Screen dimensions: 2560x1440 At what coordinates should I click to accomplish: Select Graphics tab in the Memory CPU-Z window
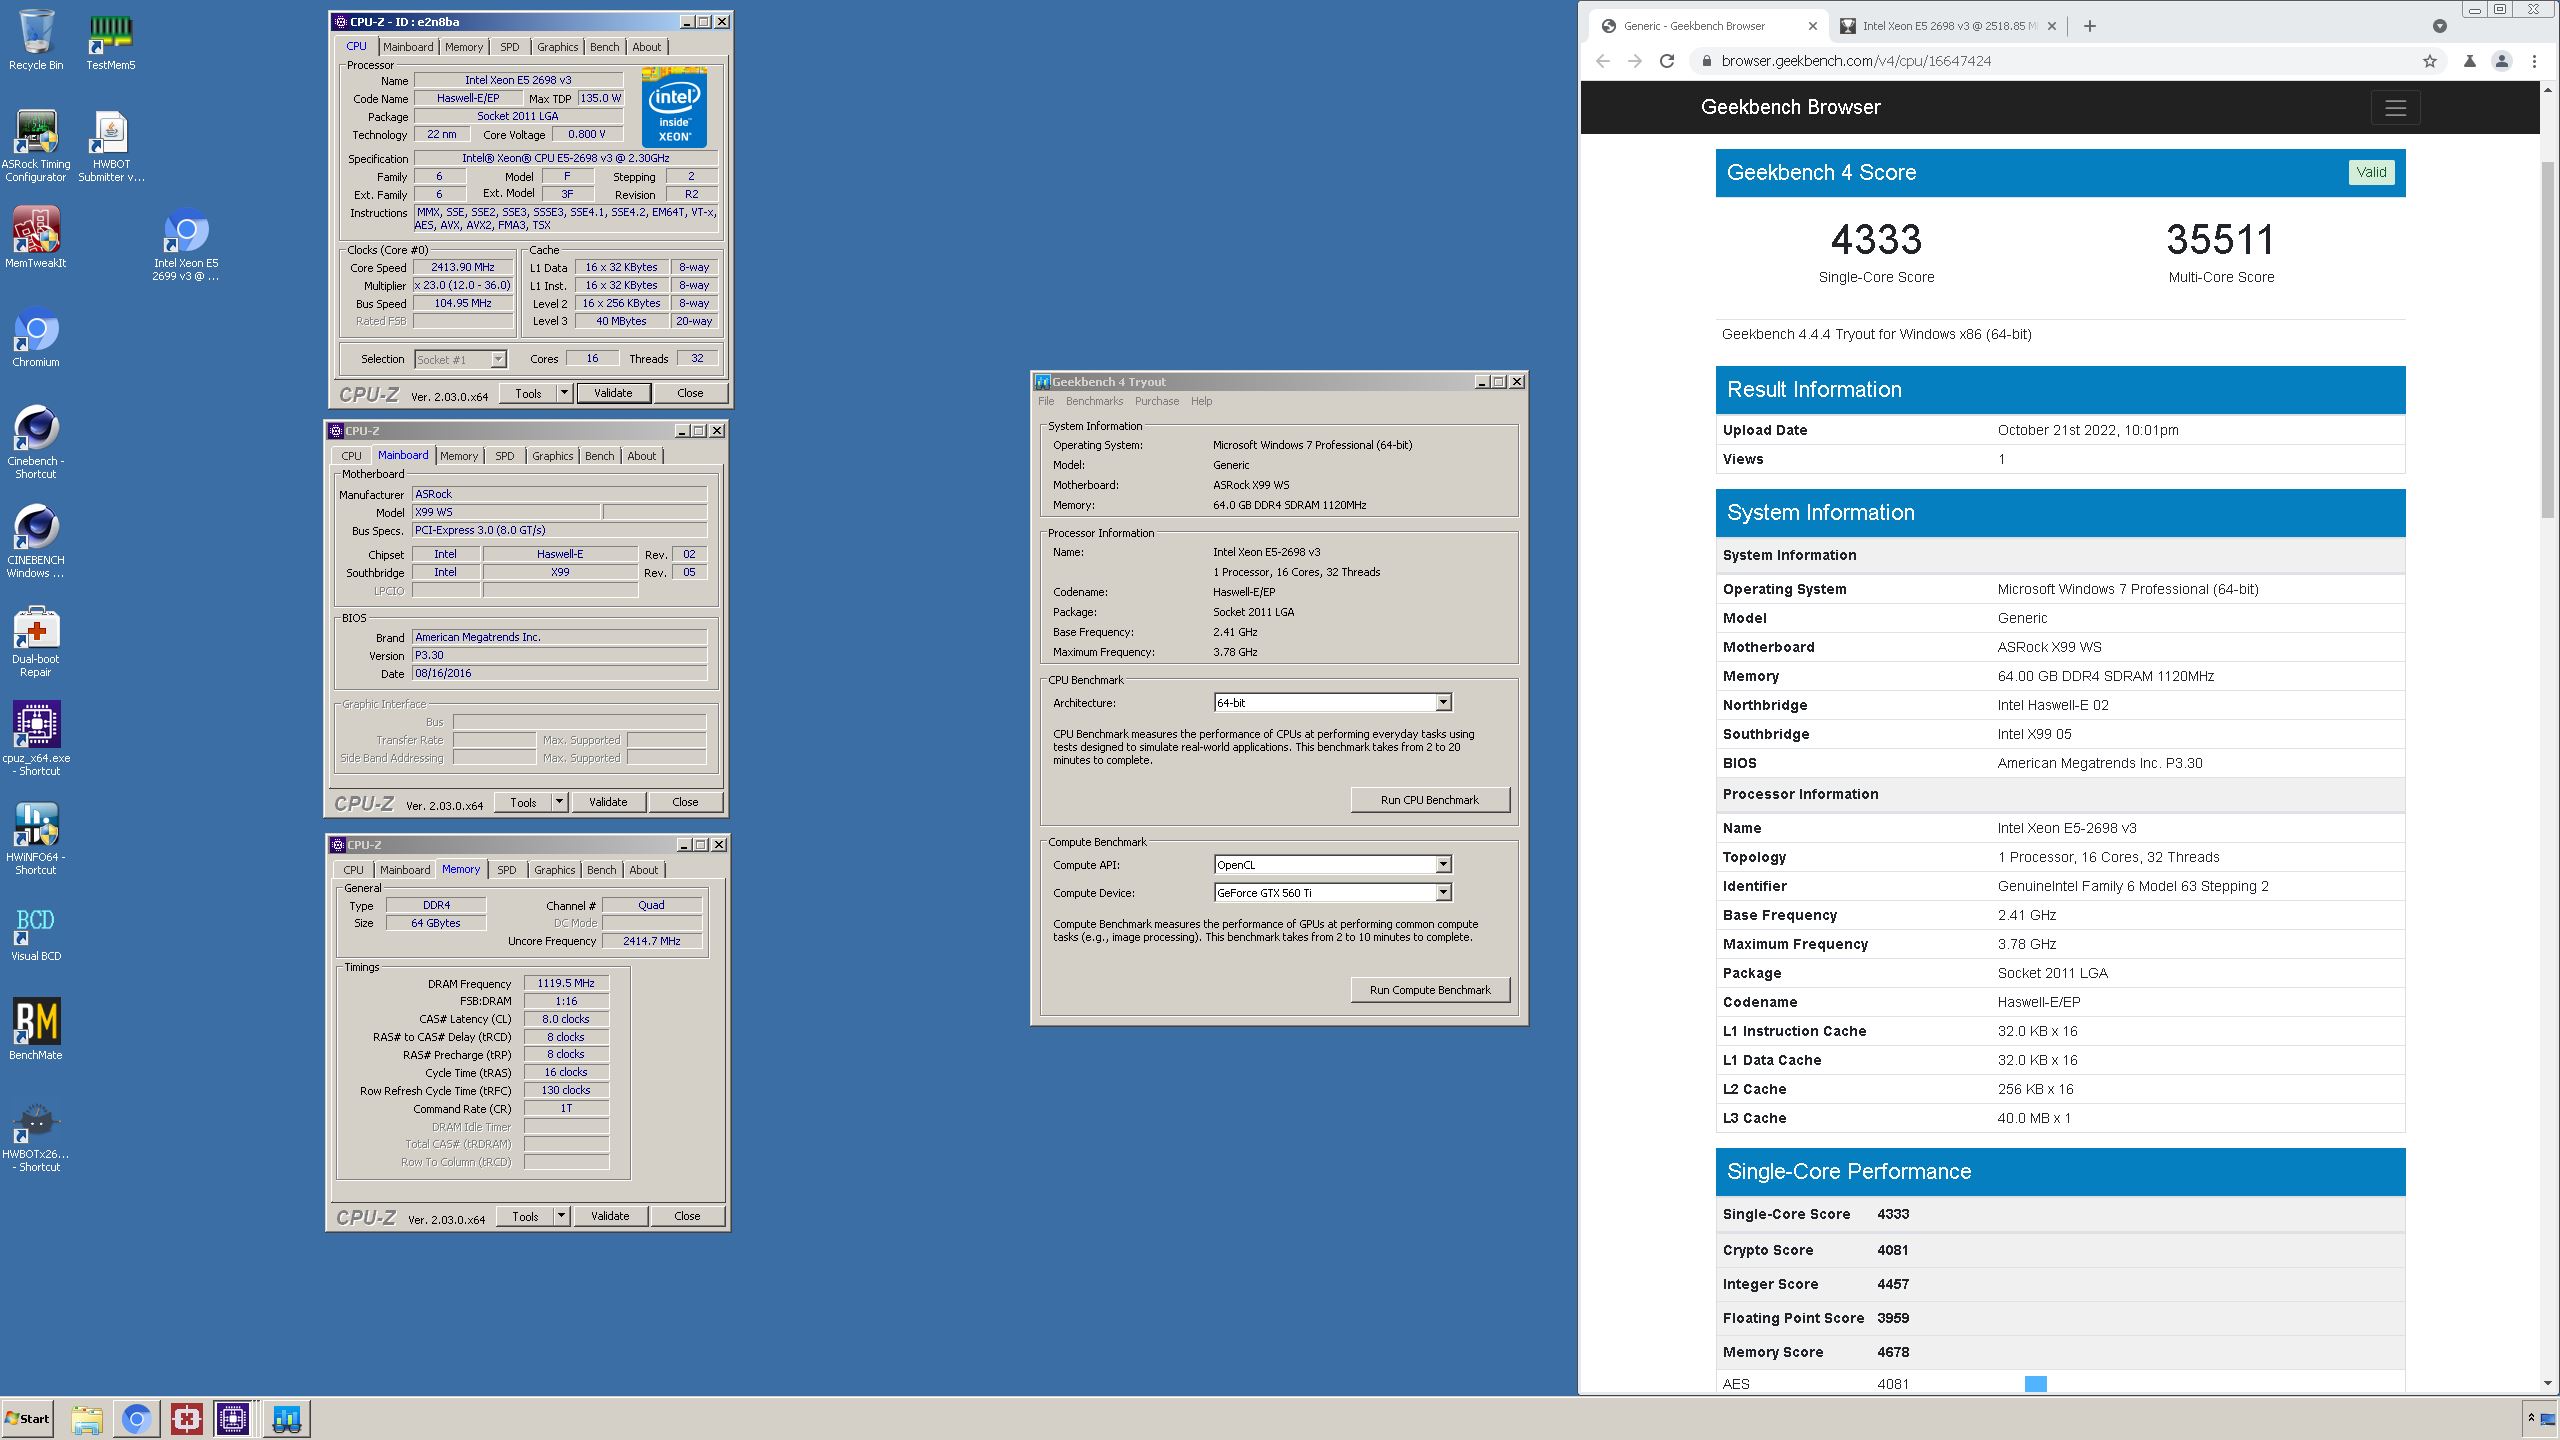[x=555, y=870]
